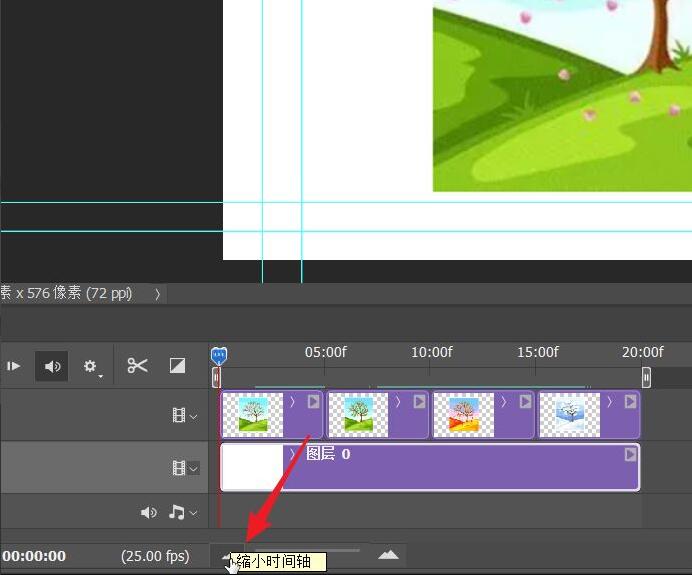Click the timeline zoom slider track
This screenshot has height=575, width=692.
coord(307,550)
